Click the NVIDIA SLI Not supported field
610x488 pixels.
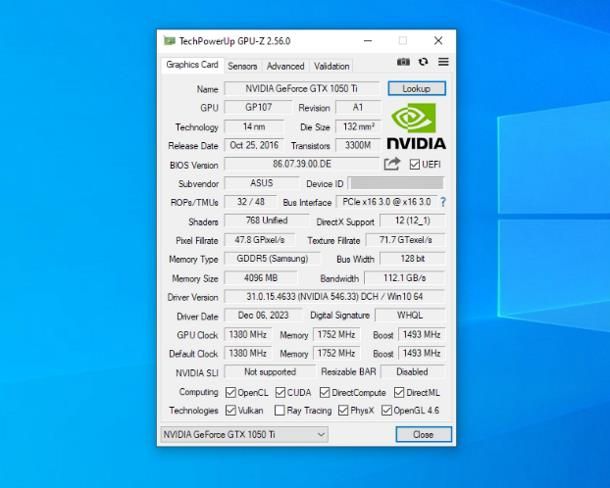[270, 372]
